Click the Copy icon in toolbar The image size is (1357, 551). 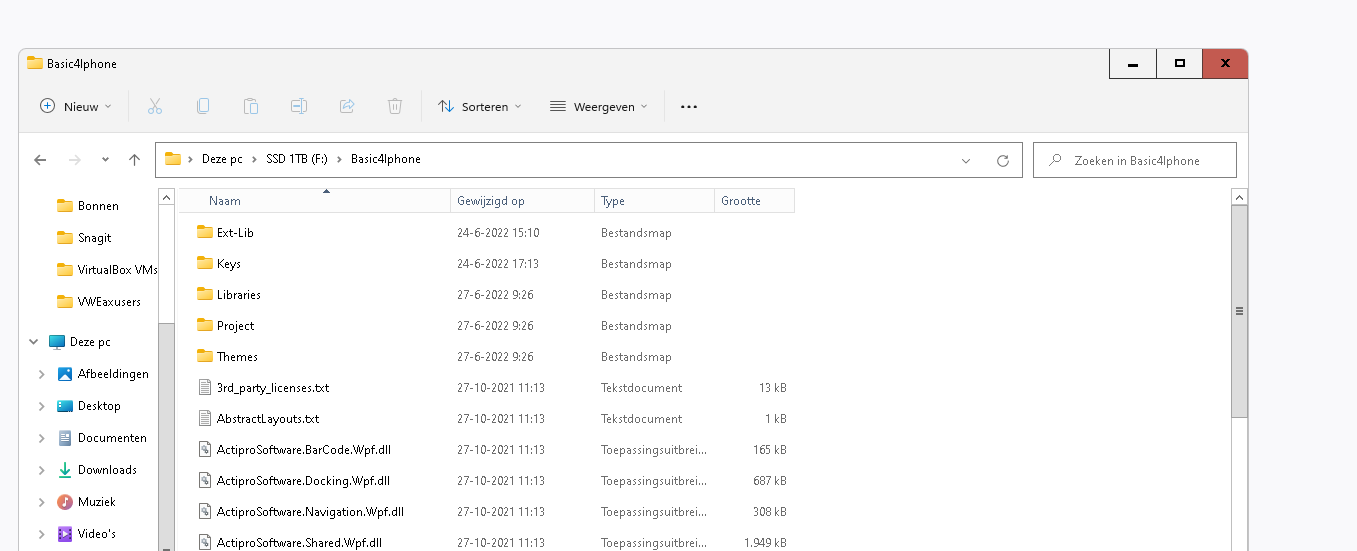[203, 106]
